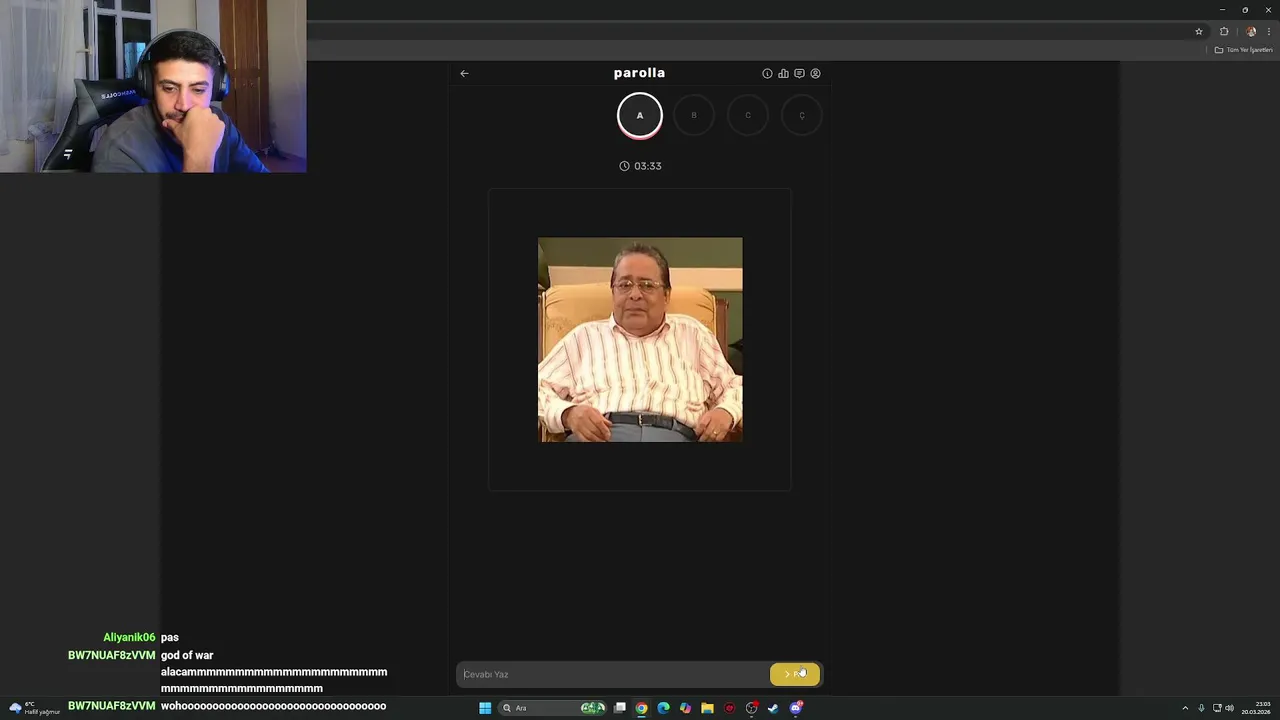1280x720 pixels.
Task: Go back with the parolla arrow
Action: point(464,73)
